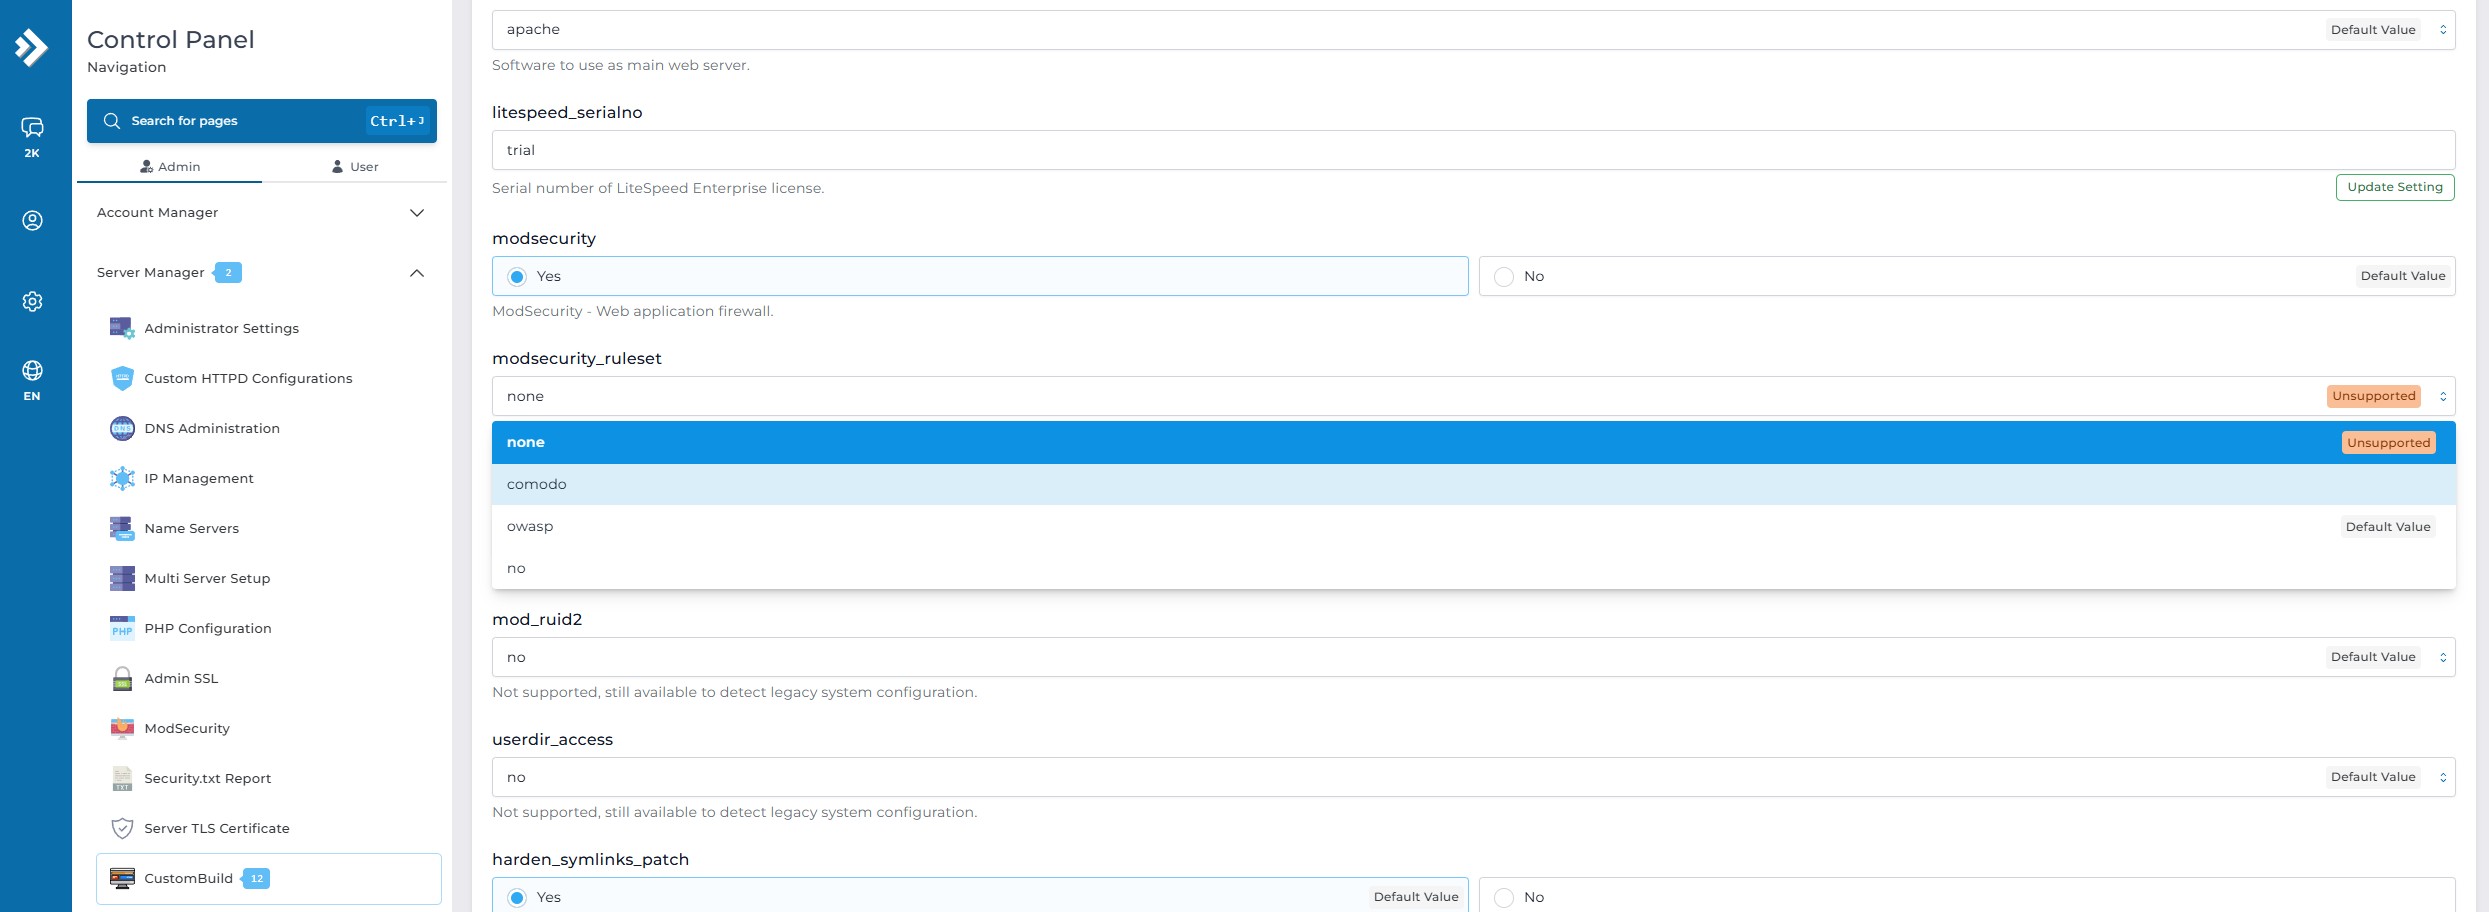The height and width of the screenshot is (912, 2489).
Task: Open Server TLS Certificate page
Action: click(x=217, y=828)
